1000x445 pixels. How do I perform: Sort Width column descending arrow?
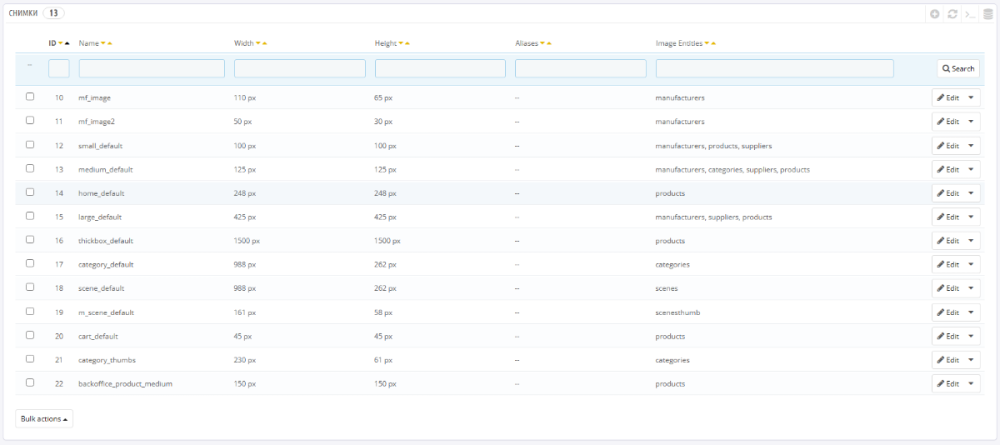point(258,44)
